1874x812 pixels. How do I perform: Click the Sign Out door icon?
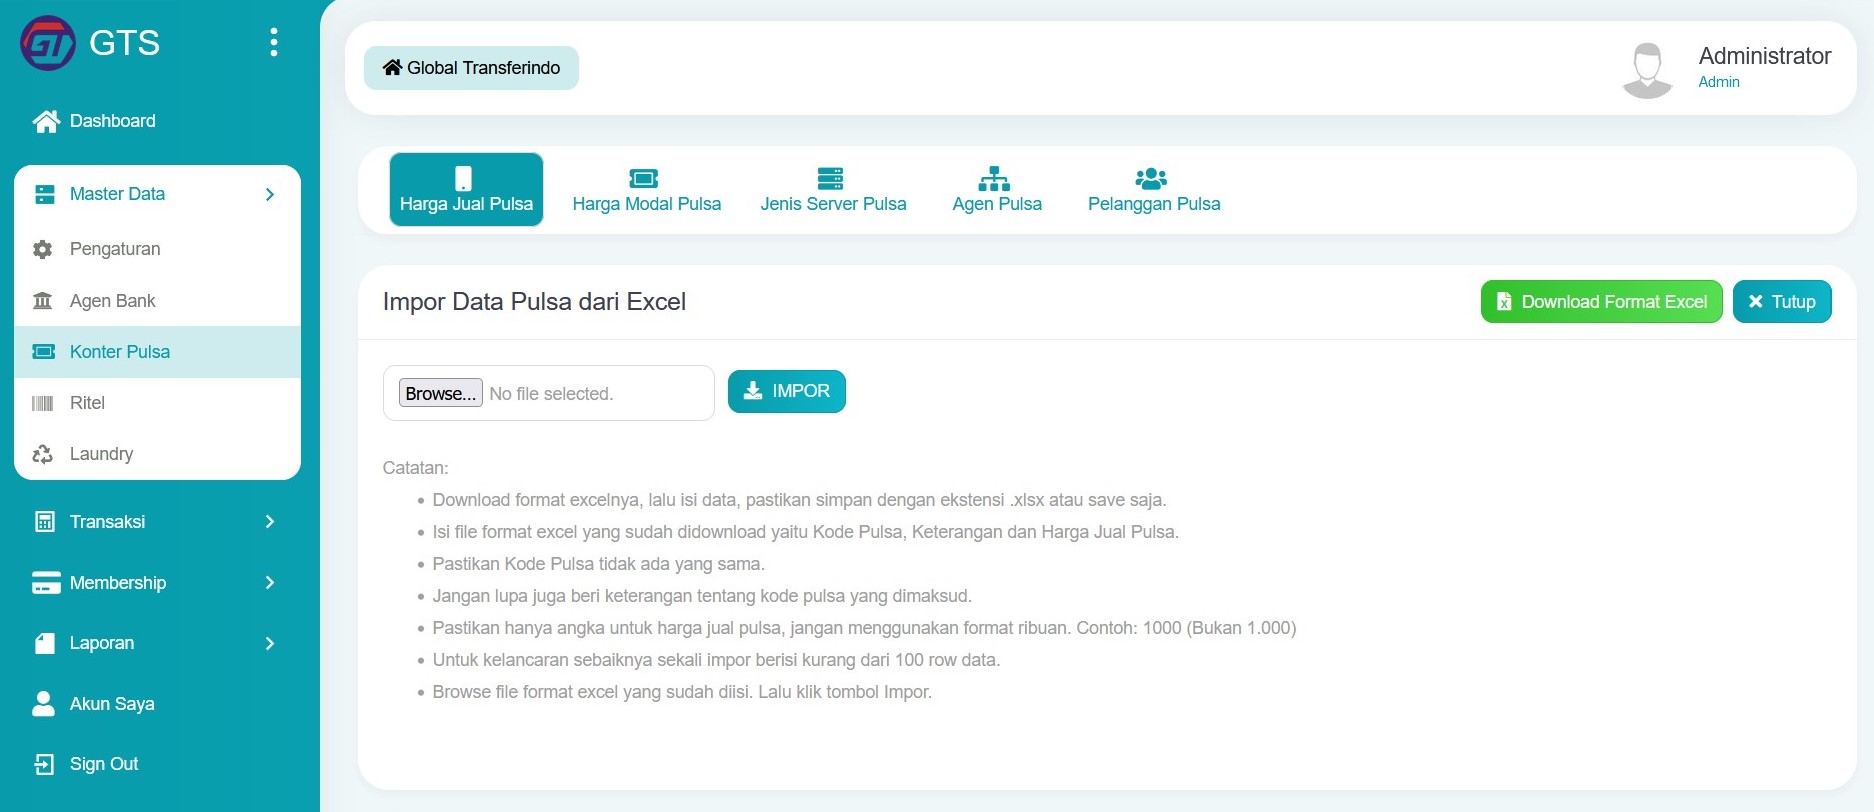45,764
